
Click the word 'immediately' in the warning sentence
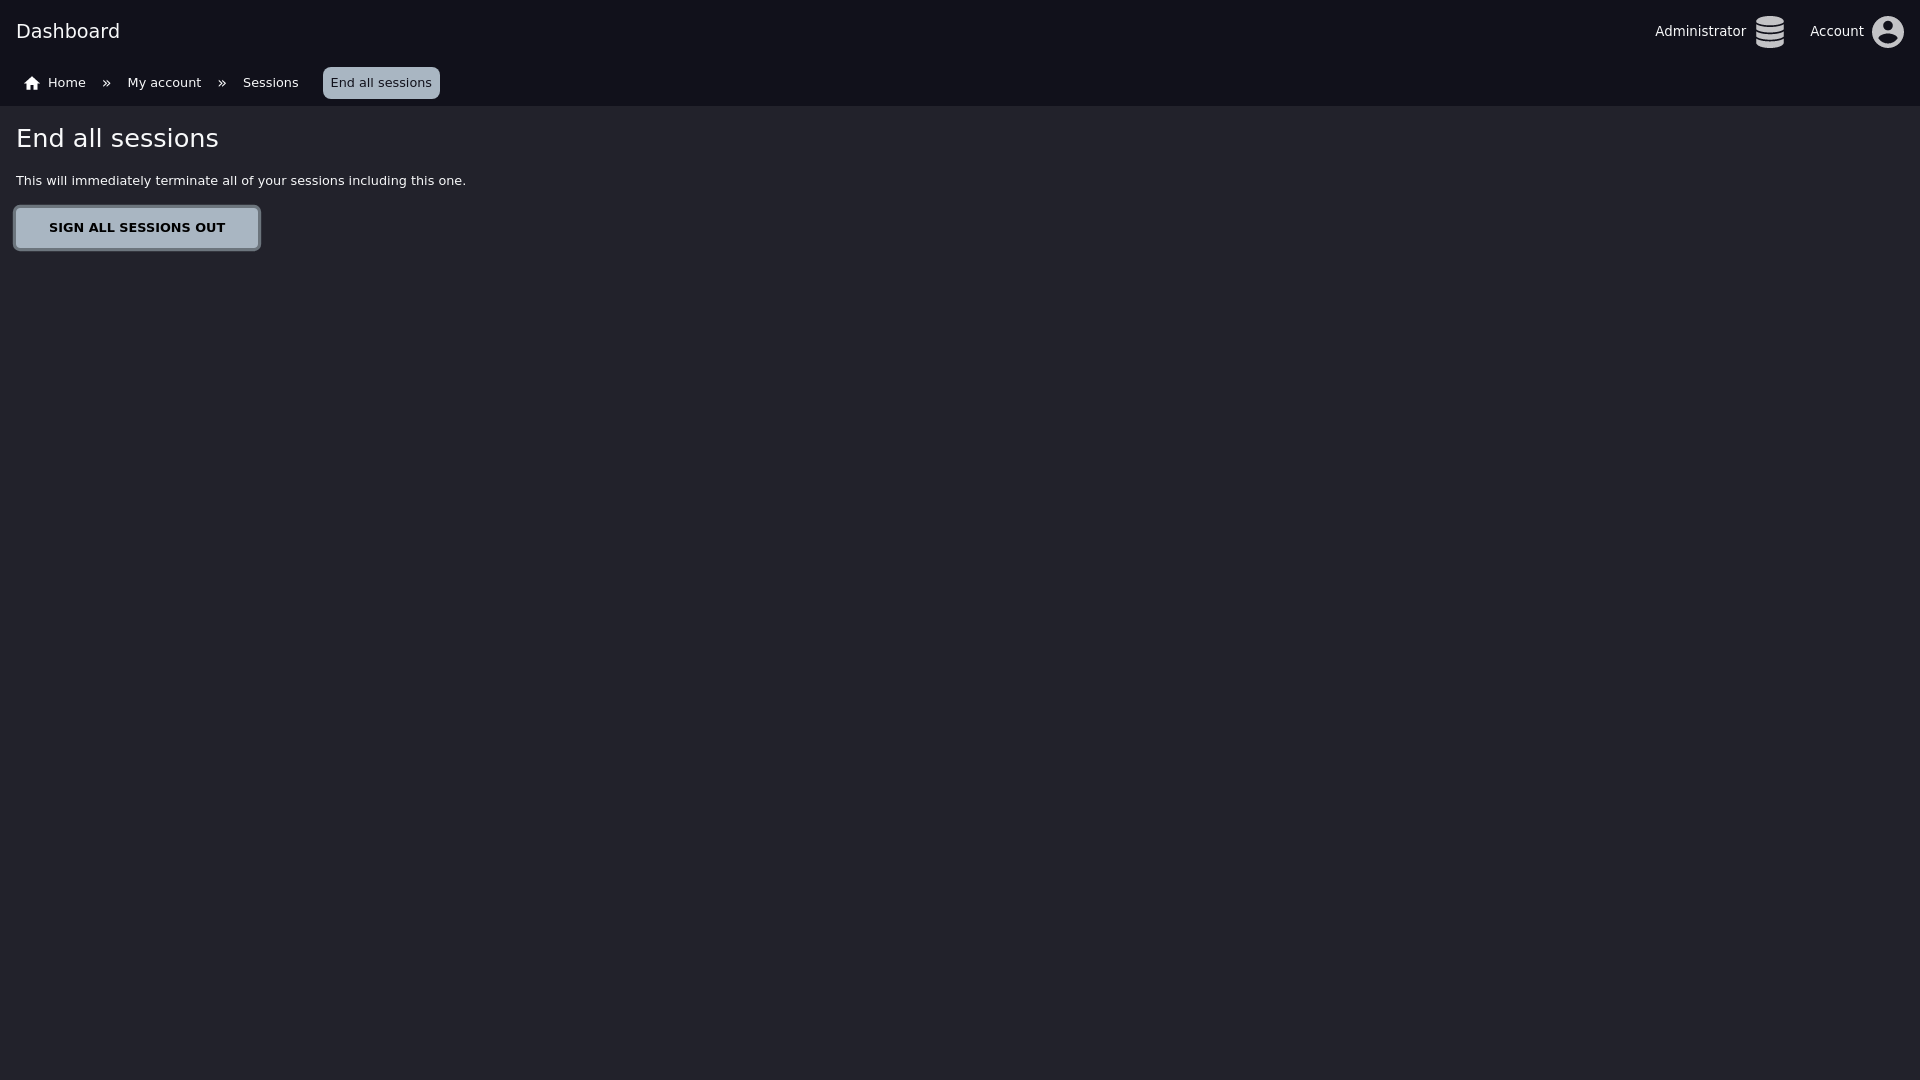tap(111, 181)
